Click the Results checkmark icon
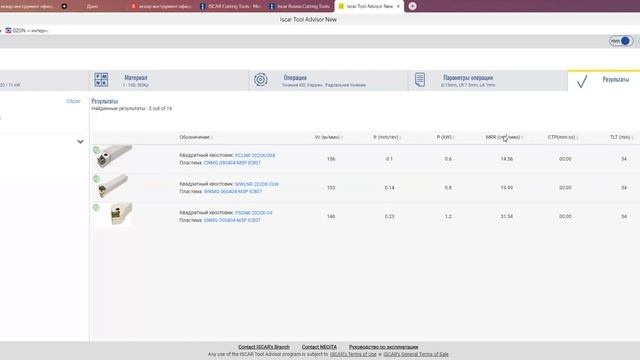The image size is (640, 360). tap(582, 81)
